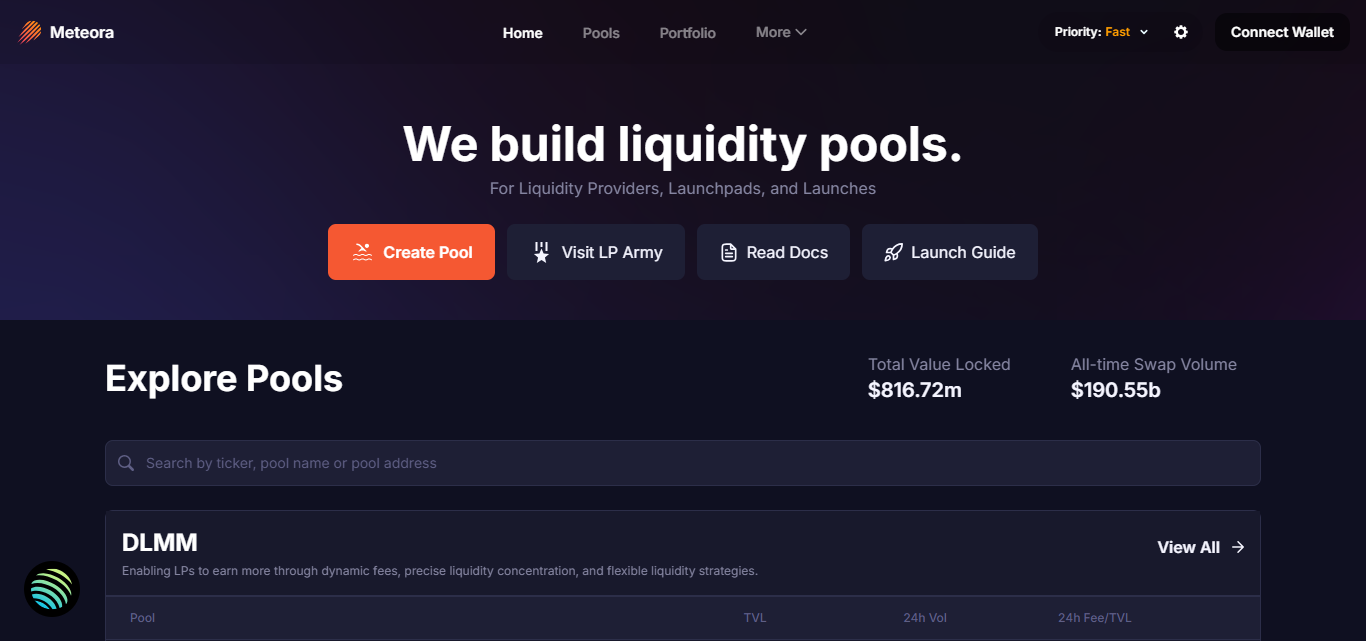Focus the pool search input field
Image resolution: width=1366 pixels, height=641 pixels.
[683, 463]
